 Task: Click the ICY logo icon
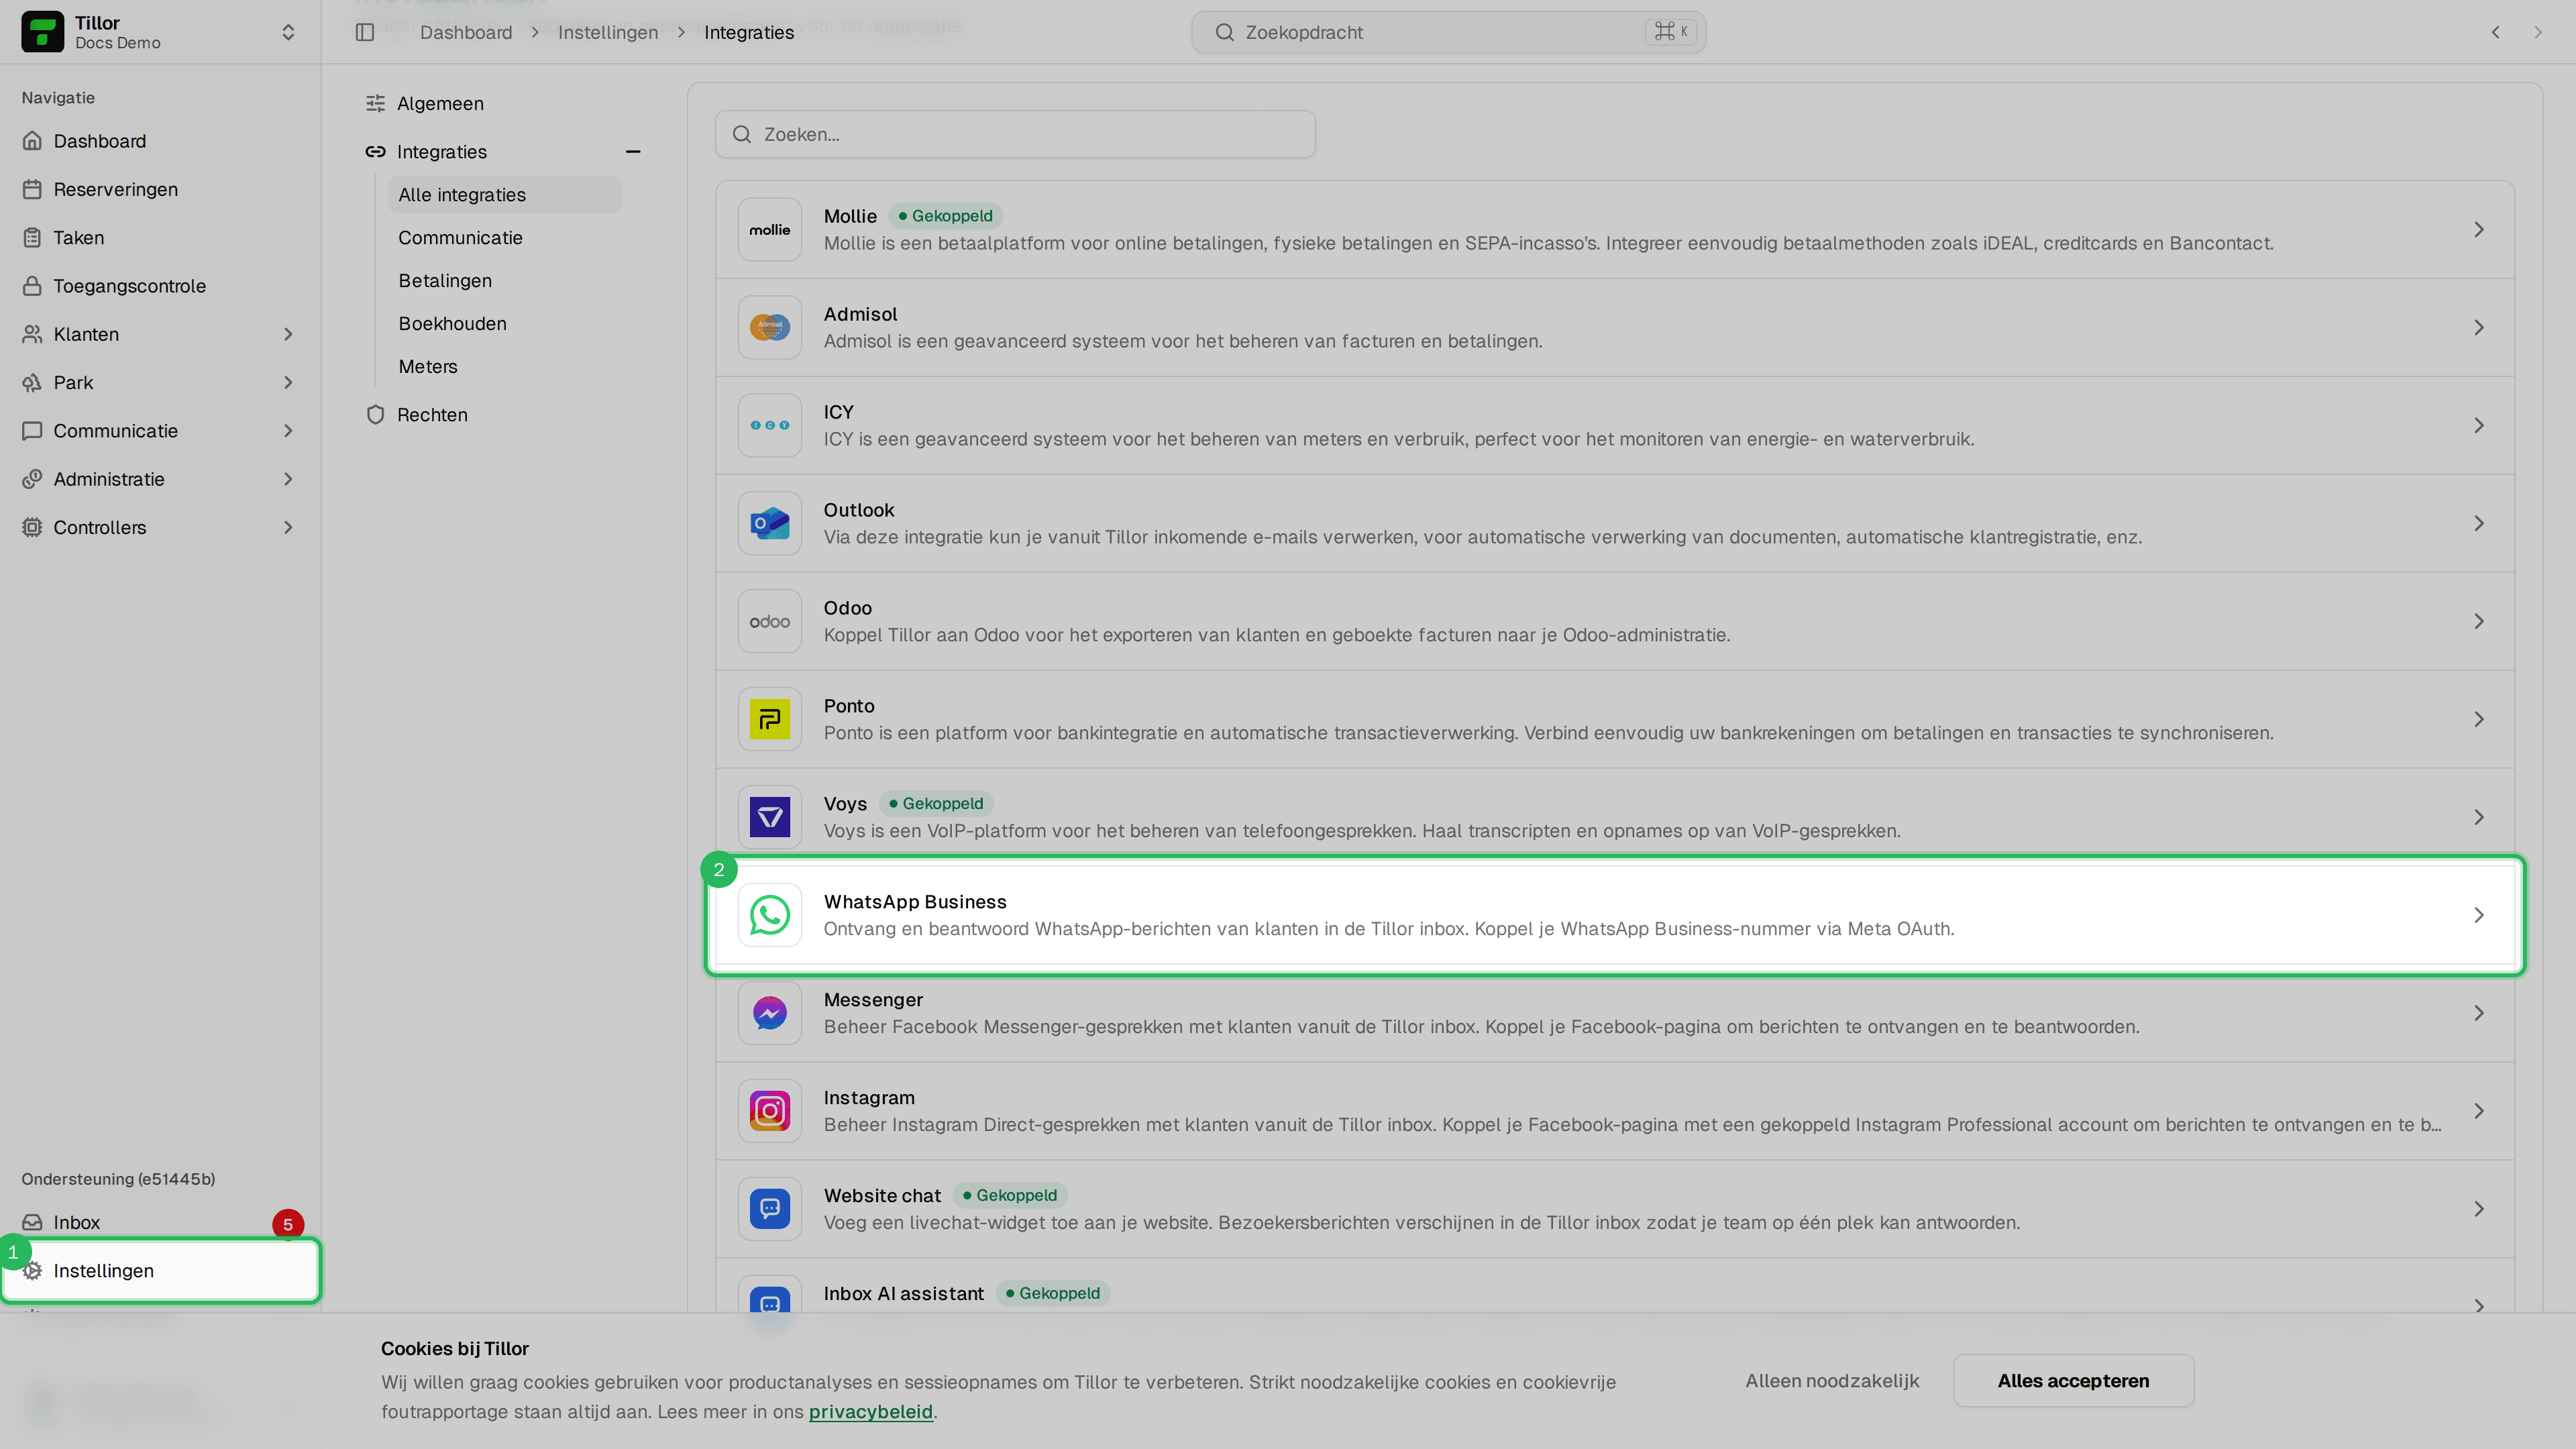coord(770,425)
